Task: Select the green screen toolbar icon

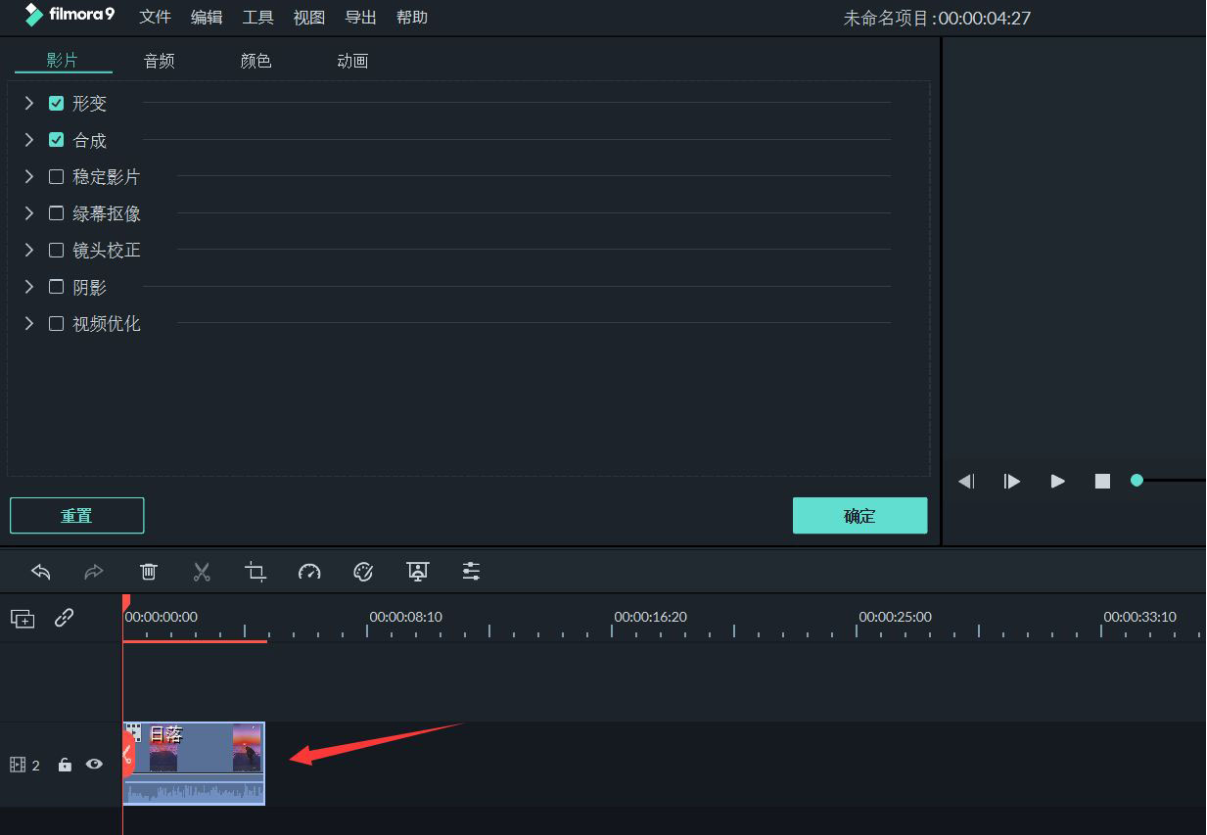Action: coord(417,571)
